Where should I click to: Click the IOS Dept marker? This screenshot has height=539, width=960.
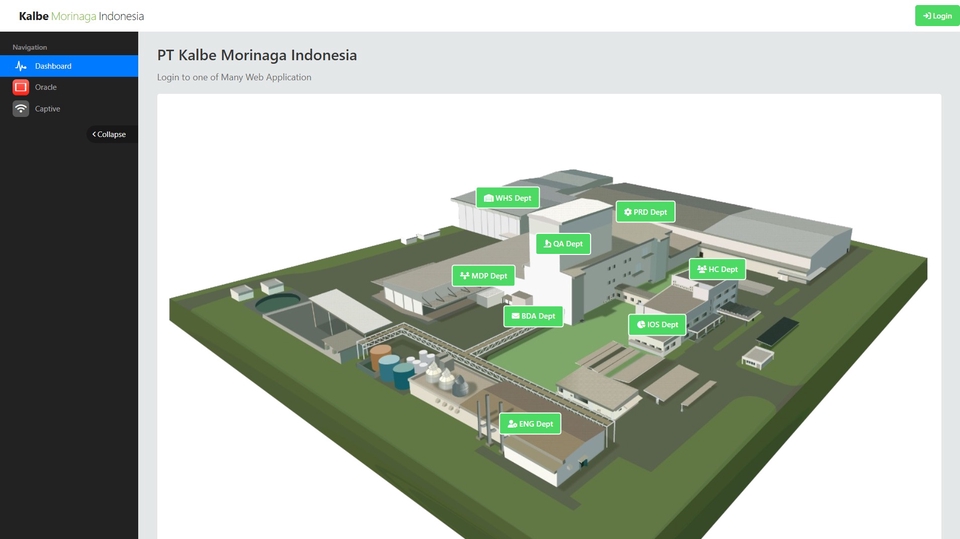[657, 325]
